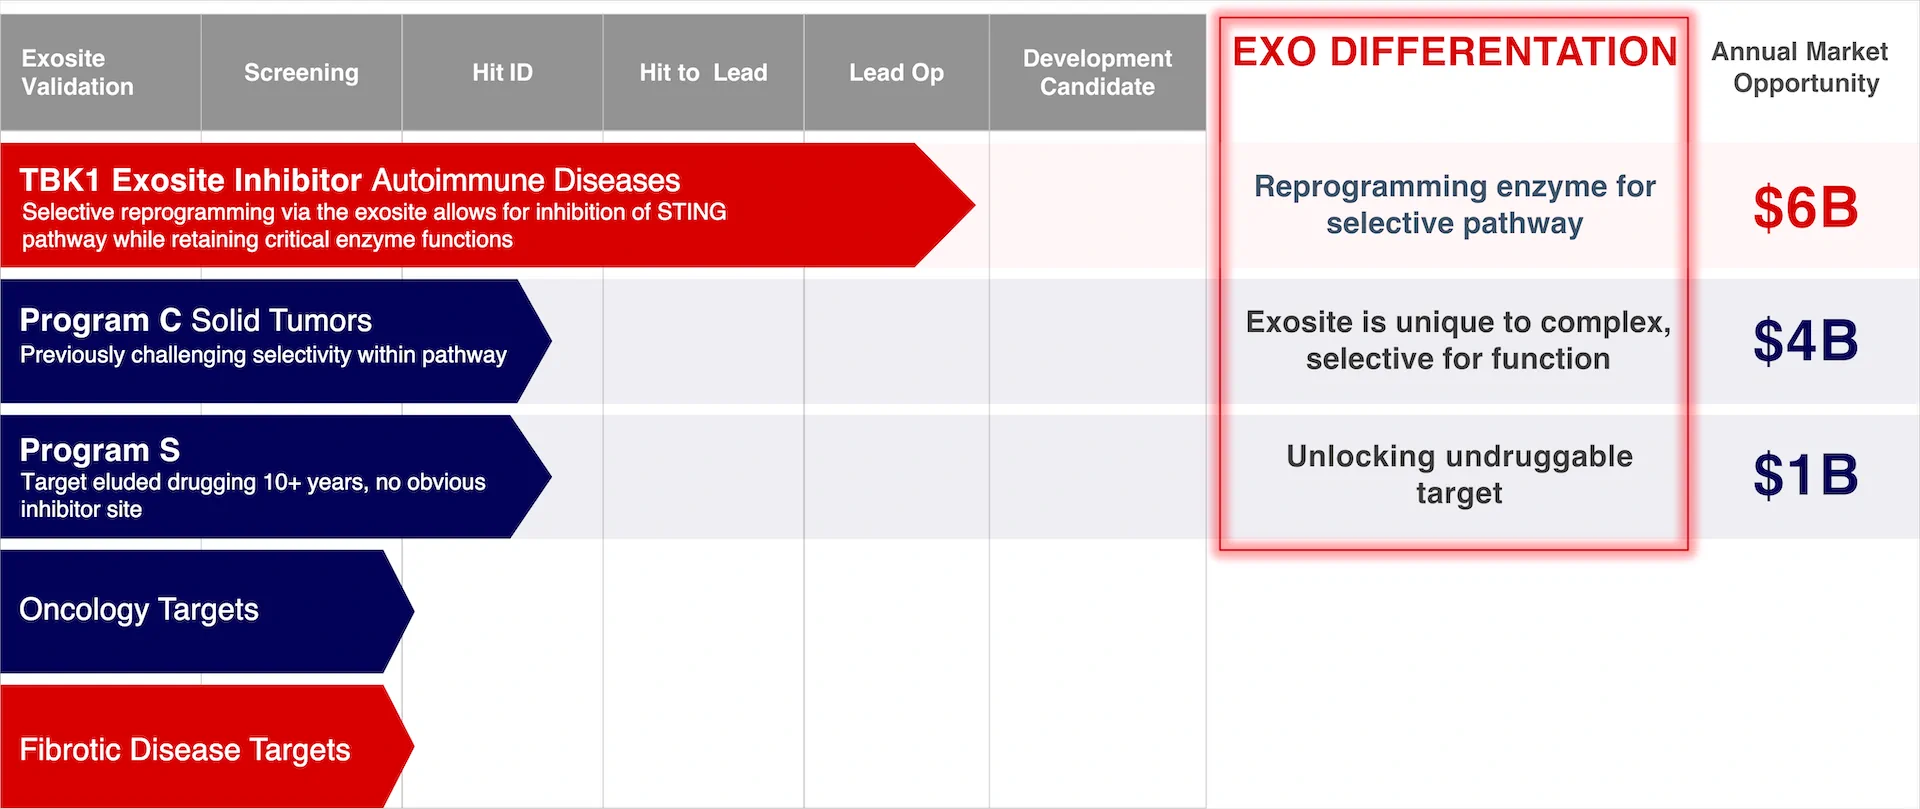Select the Hit to Lead header

pyautogui.click(x=703, y=72)
